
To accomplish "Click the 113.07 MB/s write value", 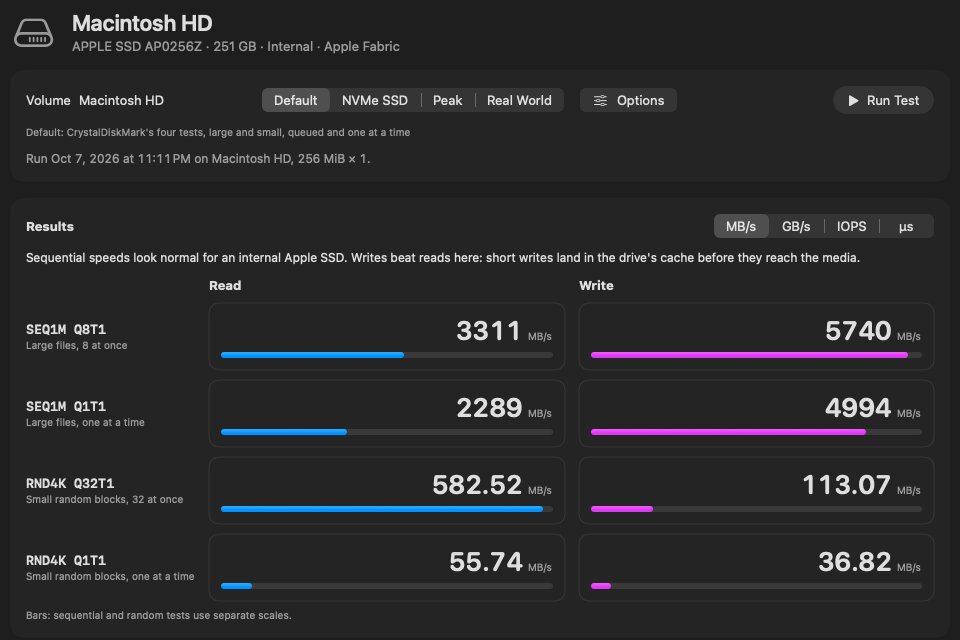I will [861, 485].
